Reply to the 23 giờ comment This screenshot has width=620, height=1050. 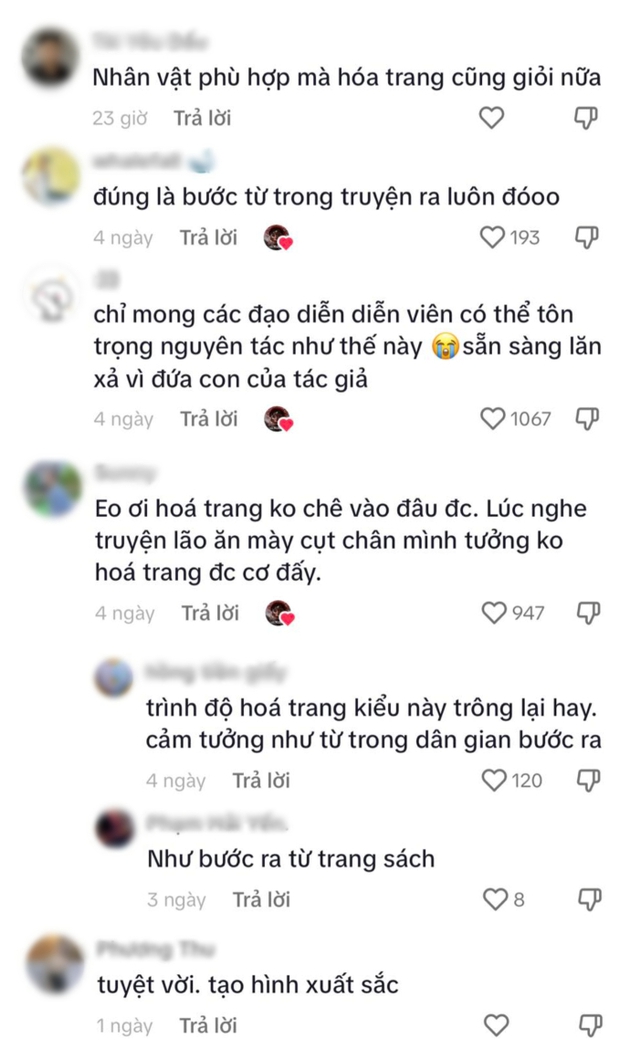pos(202,119)
